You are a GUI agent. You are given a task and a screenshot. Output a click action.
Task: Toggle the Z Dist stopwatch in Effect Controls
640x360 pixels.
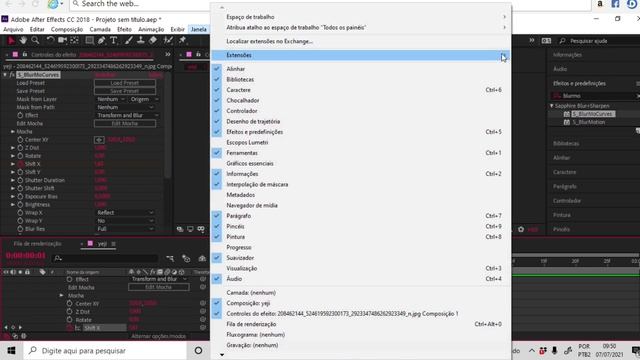point(20,148)
